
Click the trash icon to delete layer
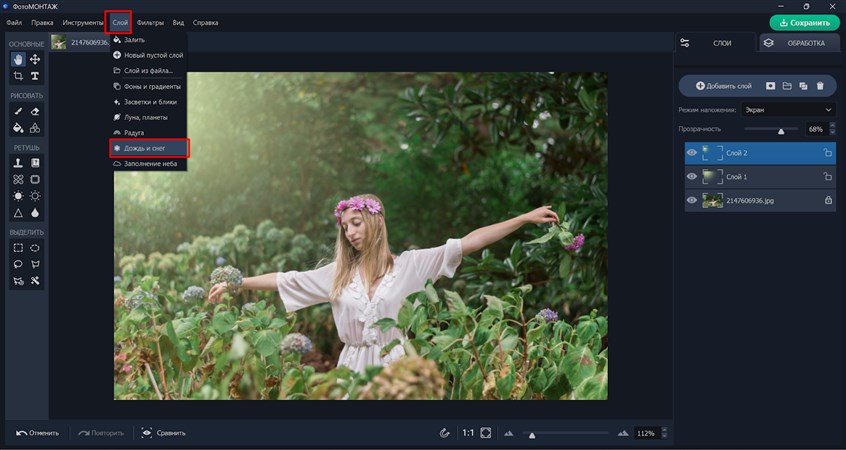(x=820, y=86)
